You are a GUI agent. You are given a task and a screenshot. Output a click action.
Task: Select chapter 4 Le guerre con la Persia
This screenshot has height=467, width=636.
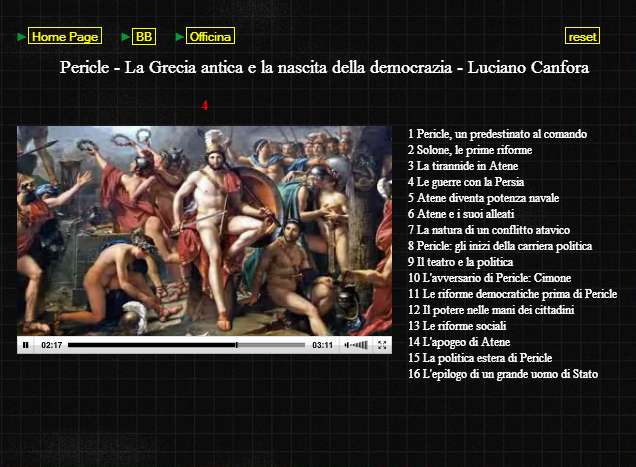click(466, 182)
